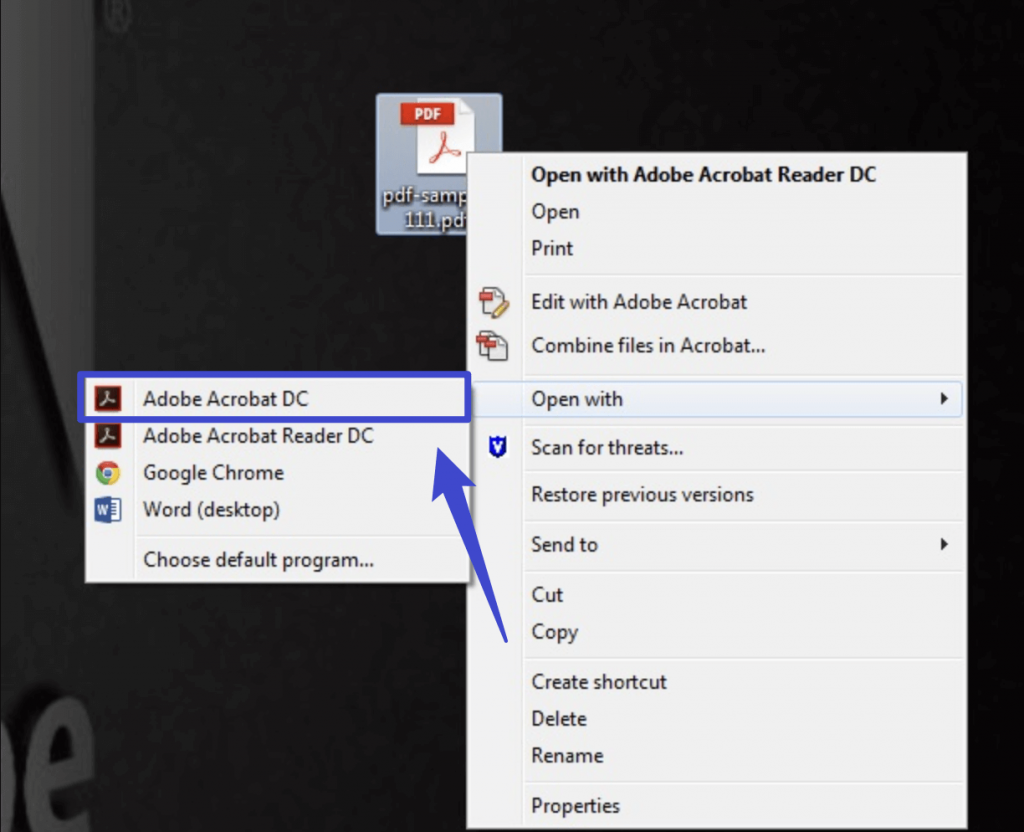Expand the Send to submenu arrow
Image resolution: width=1024 pixels, height=832 pixels.
[x=944, y=544]
